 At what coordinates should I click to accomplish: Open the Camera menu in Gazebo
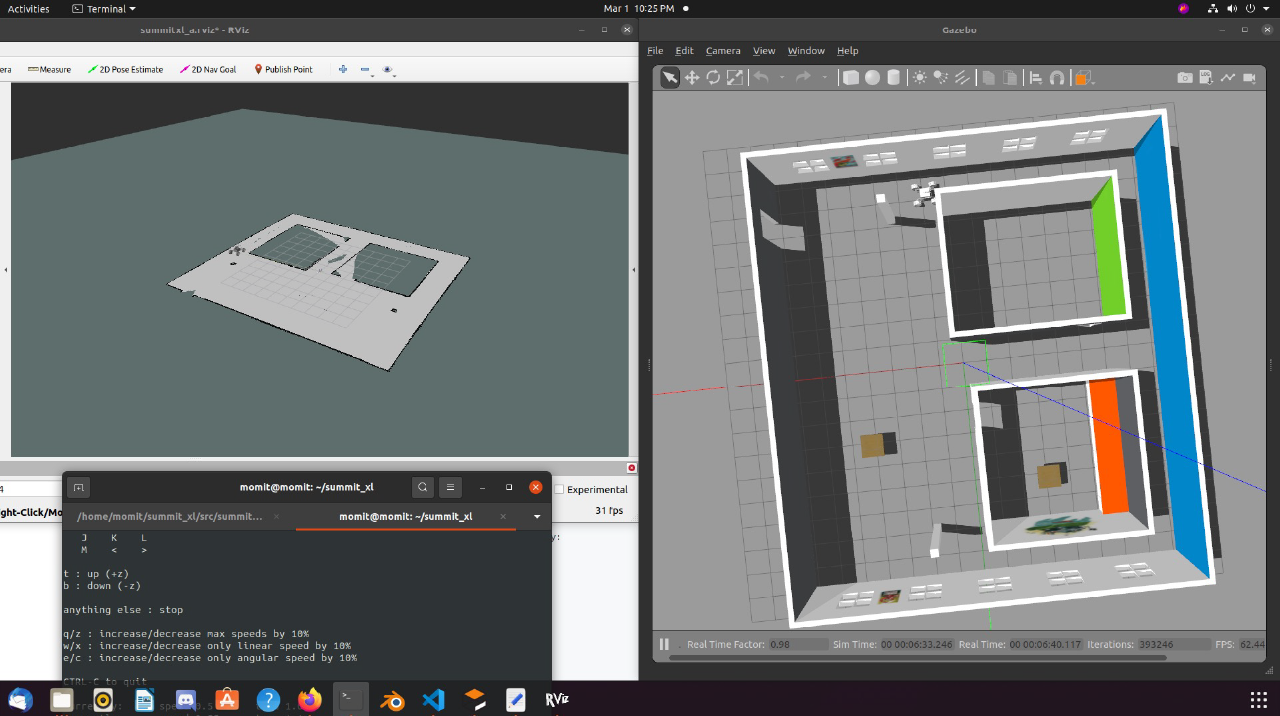[723, 51]
